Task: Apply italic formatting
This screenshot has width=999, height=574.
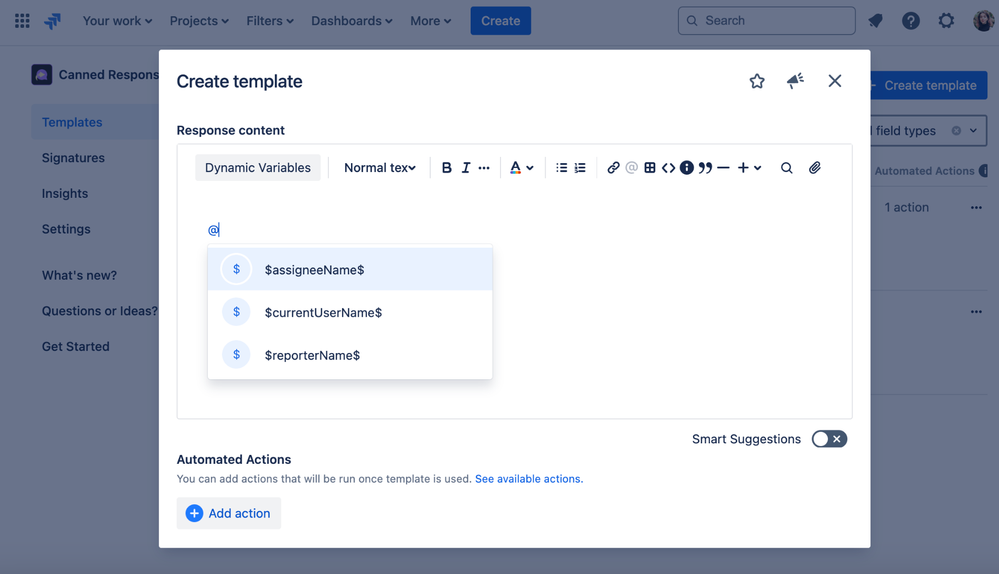Action: 466,168
